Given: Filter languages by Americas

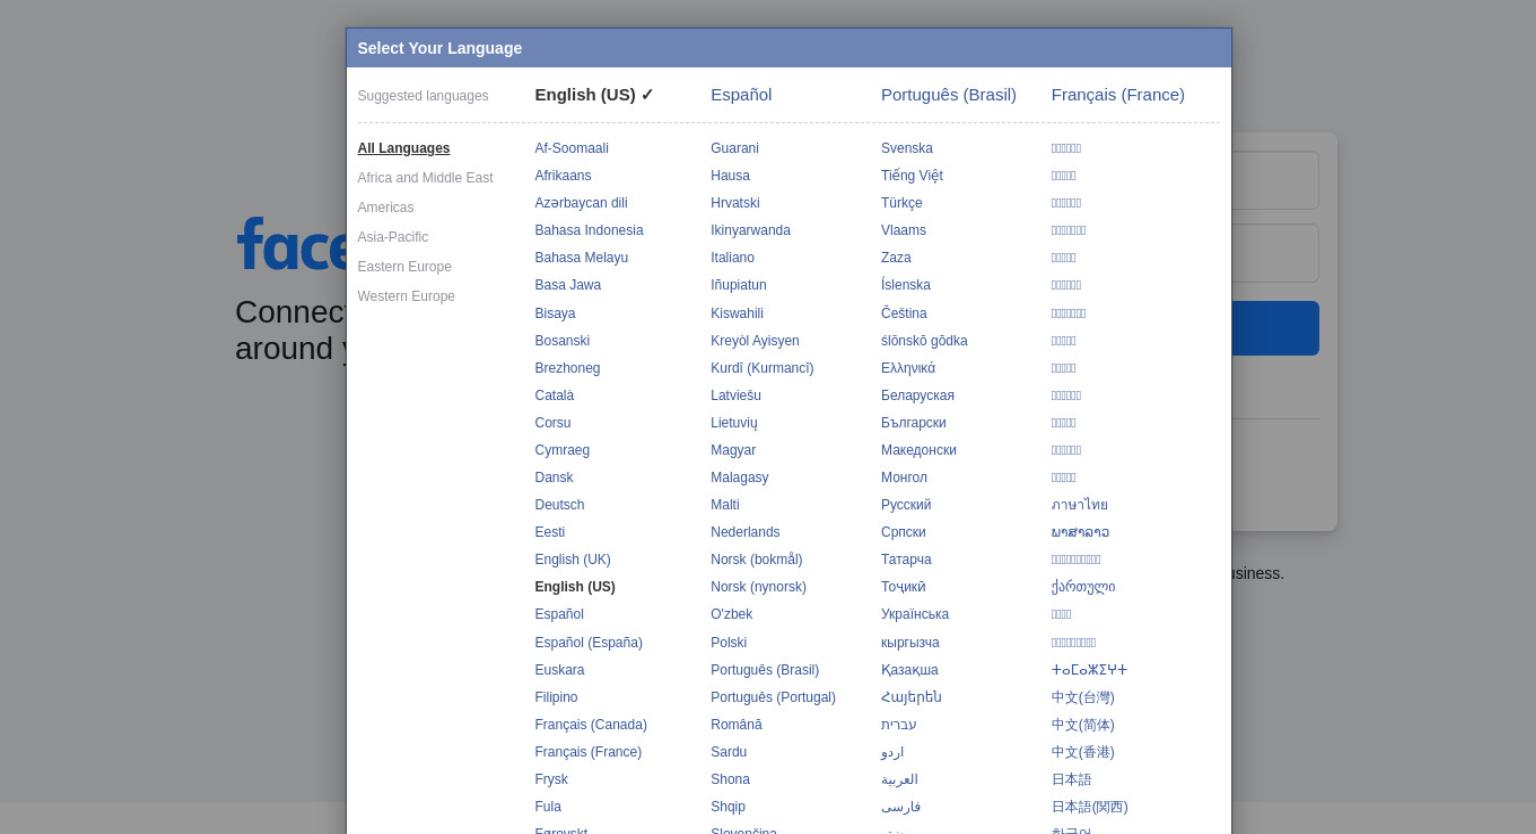Looking at the screenshot, I should click(386, 207).
